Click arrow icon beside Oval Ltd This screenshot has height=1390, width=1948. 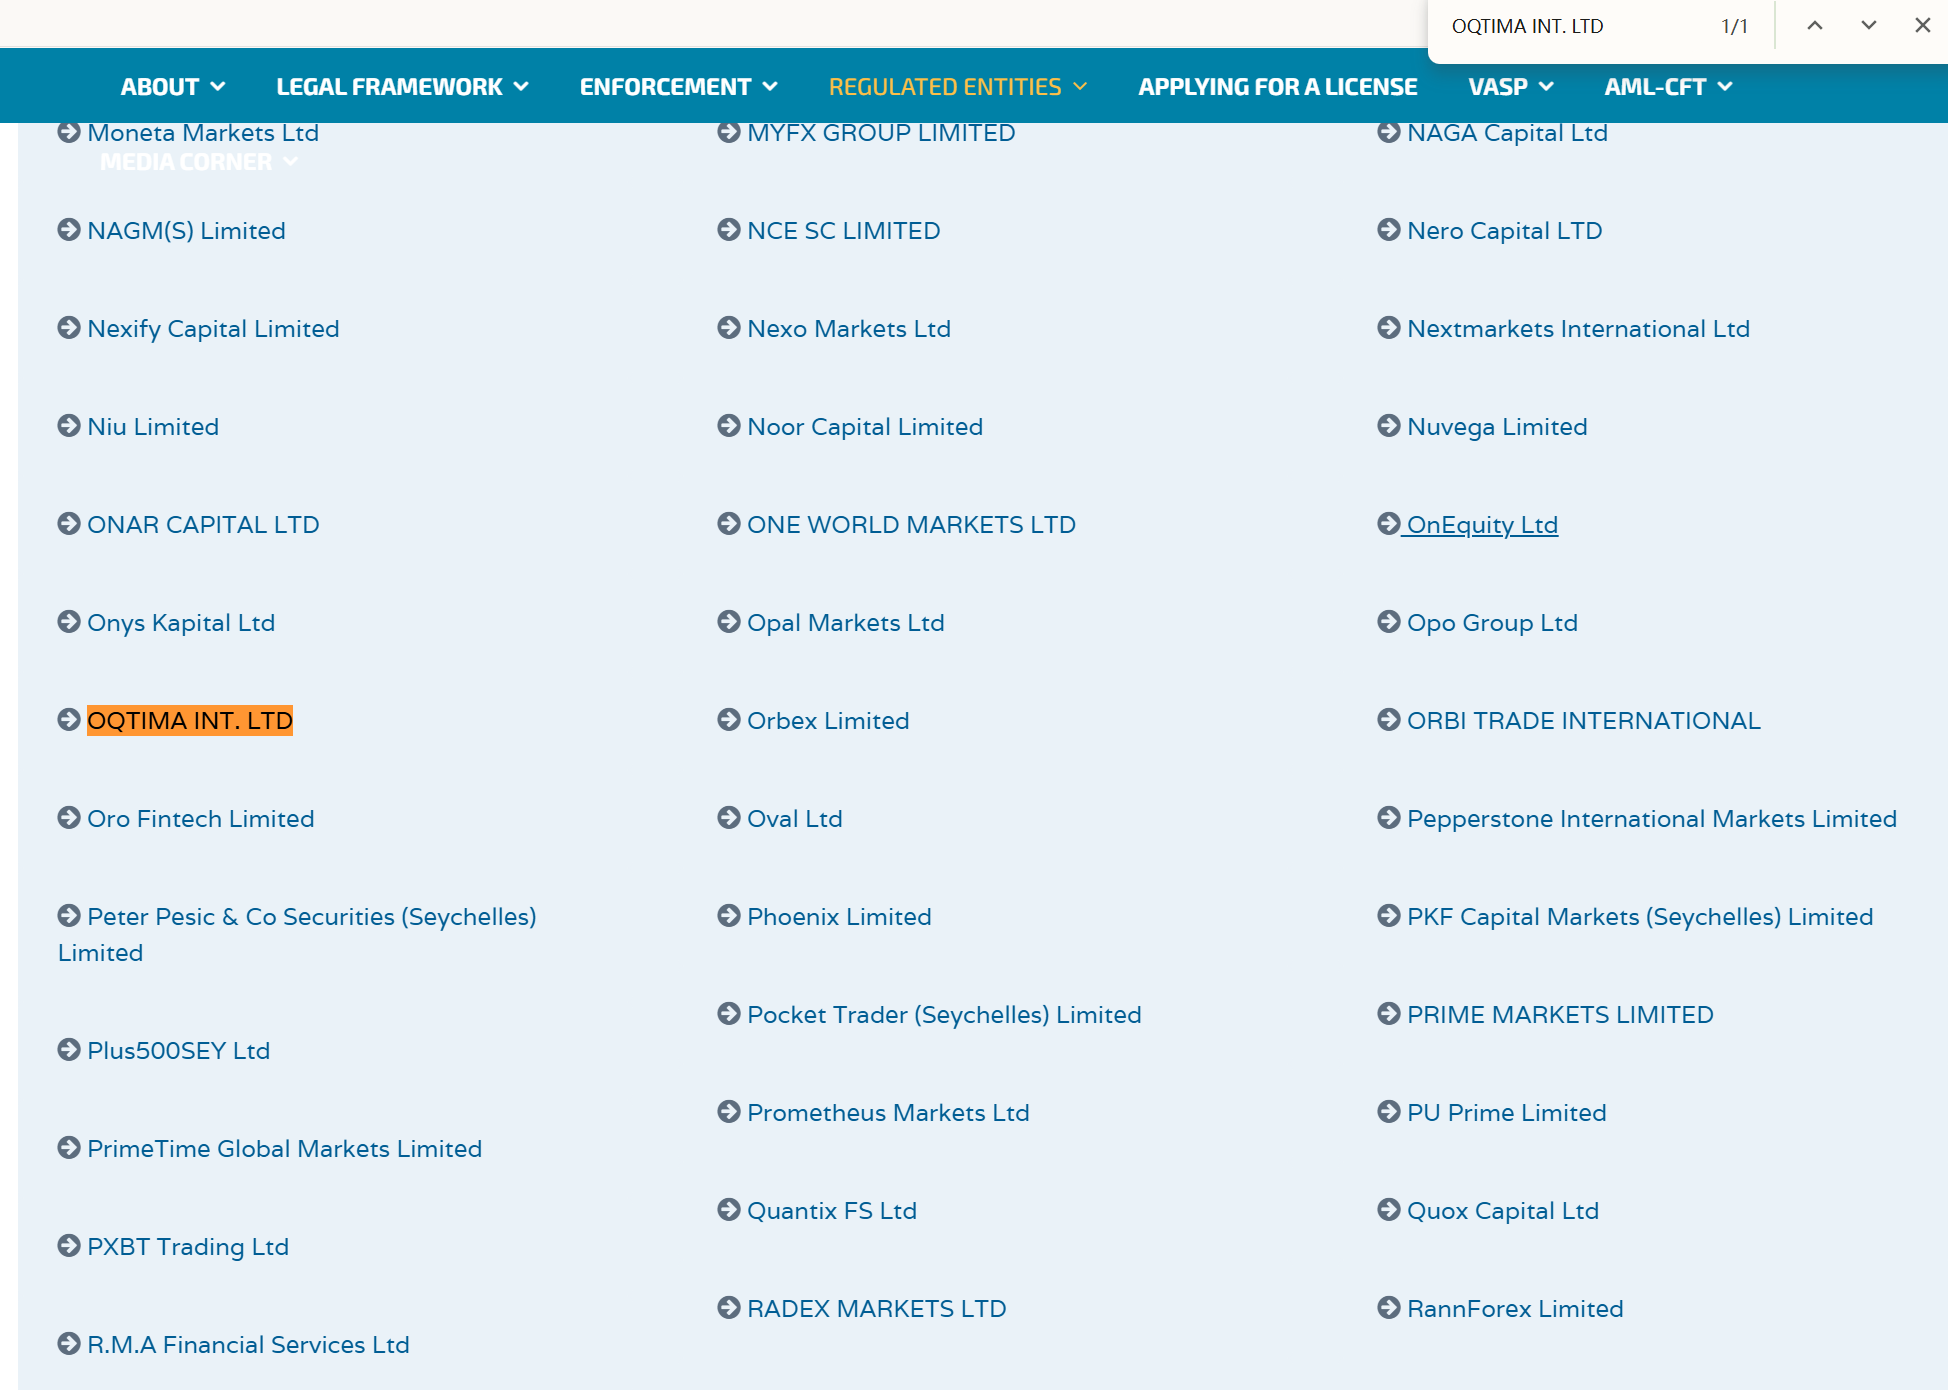tap(729, 818)
